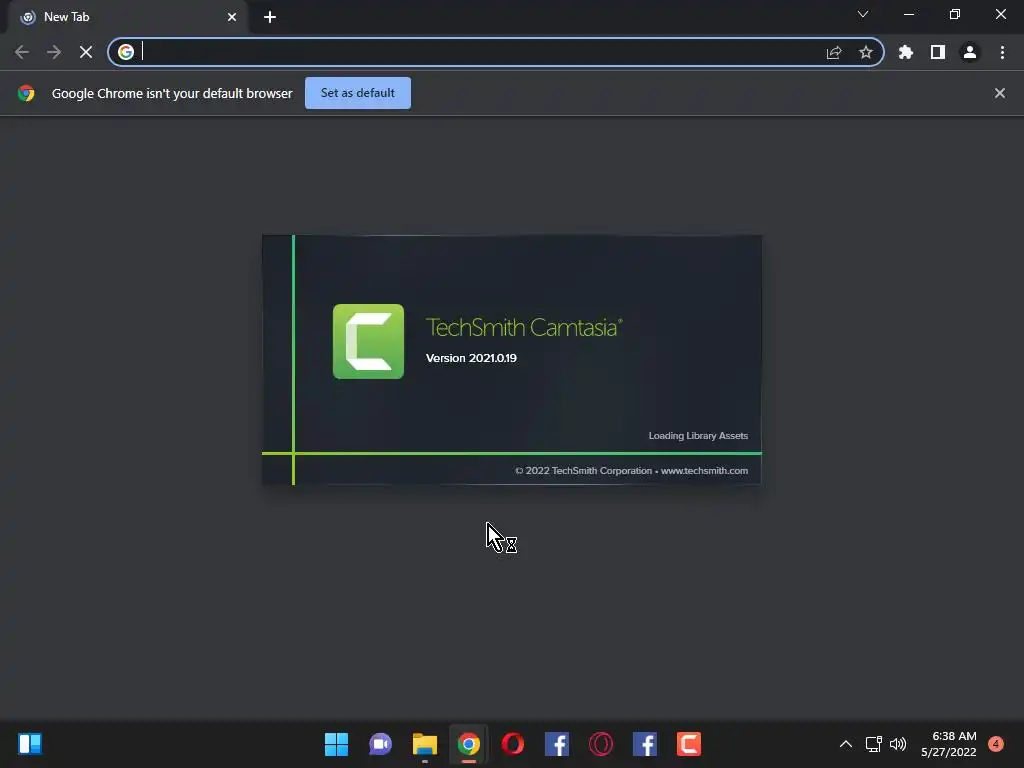This screenshot has width=1024, height=768.
Task: Open the Opera GX taskbar icon
Action: (601, 744)
